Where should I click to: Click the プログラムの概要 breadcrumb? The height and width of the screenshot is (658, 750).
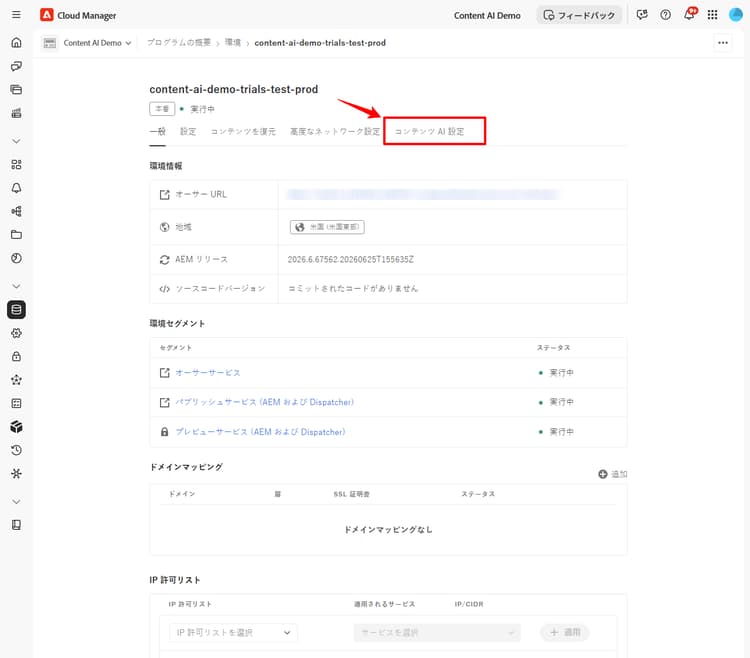click(x=178, y=43)
